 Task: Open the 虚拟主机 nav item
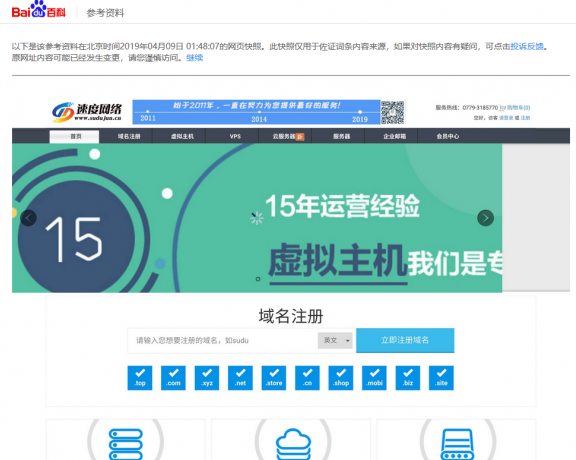tap(182, 136)
